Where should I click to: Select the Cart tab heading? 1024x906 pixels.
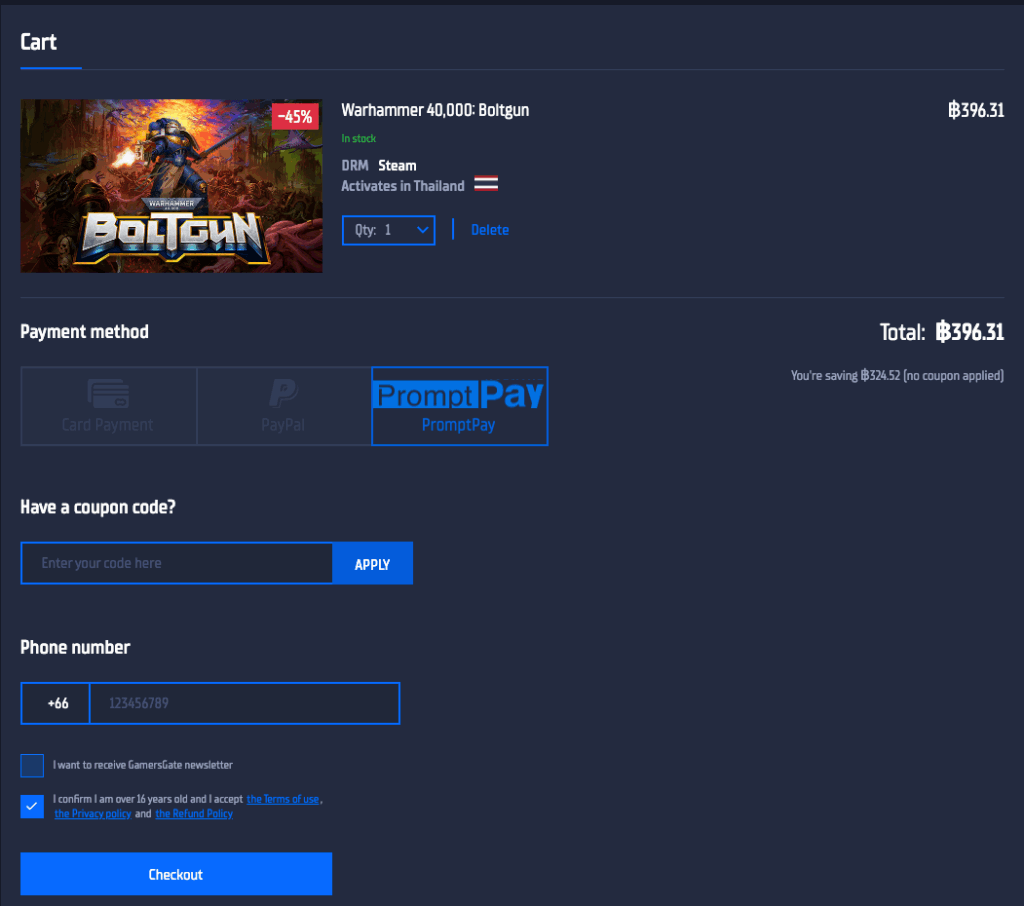[x=39, y=42]
